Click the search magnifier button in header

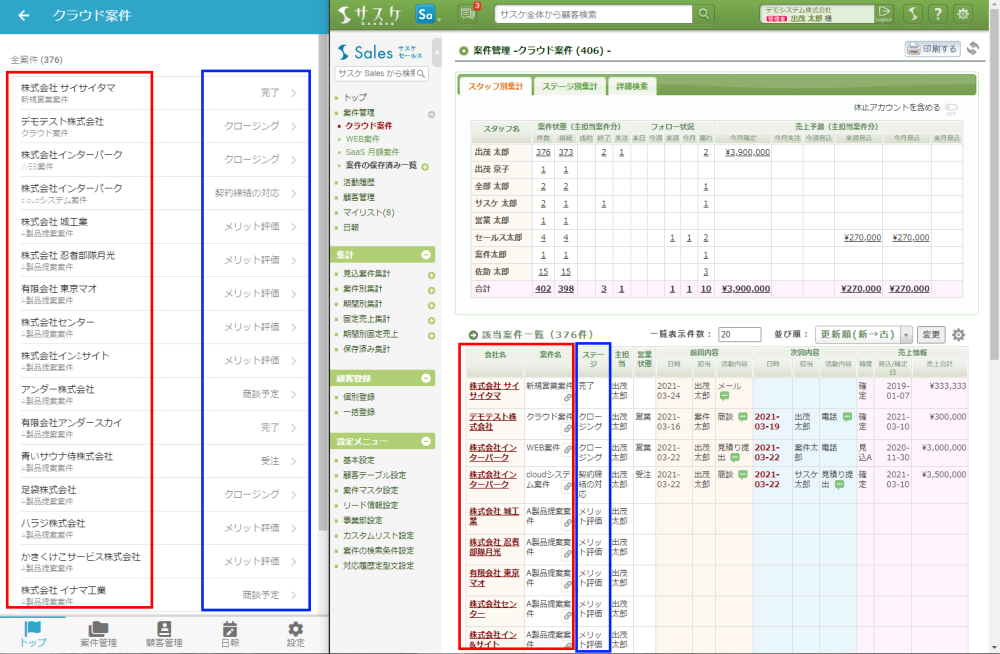point(705,13)
